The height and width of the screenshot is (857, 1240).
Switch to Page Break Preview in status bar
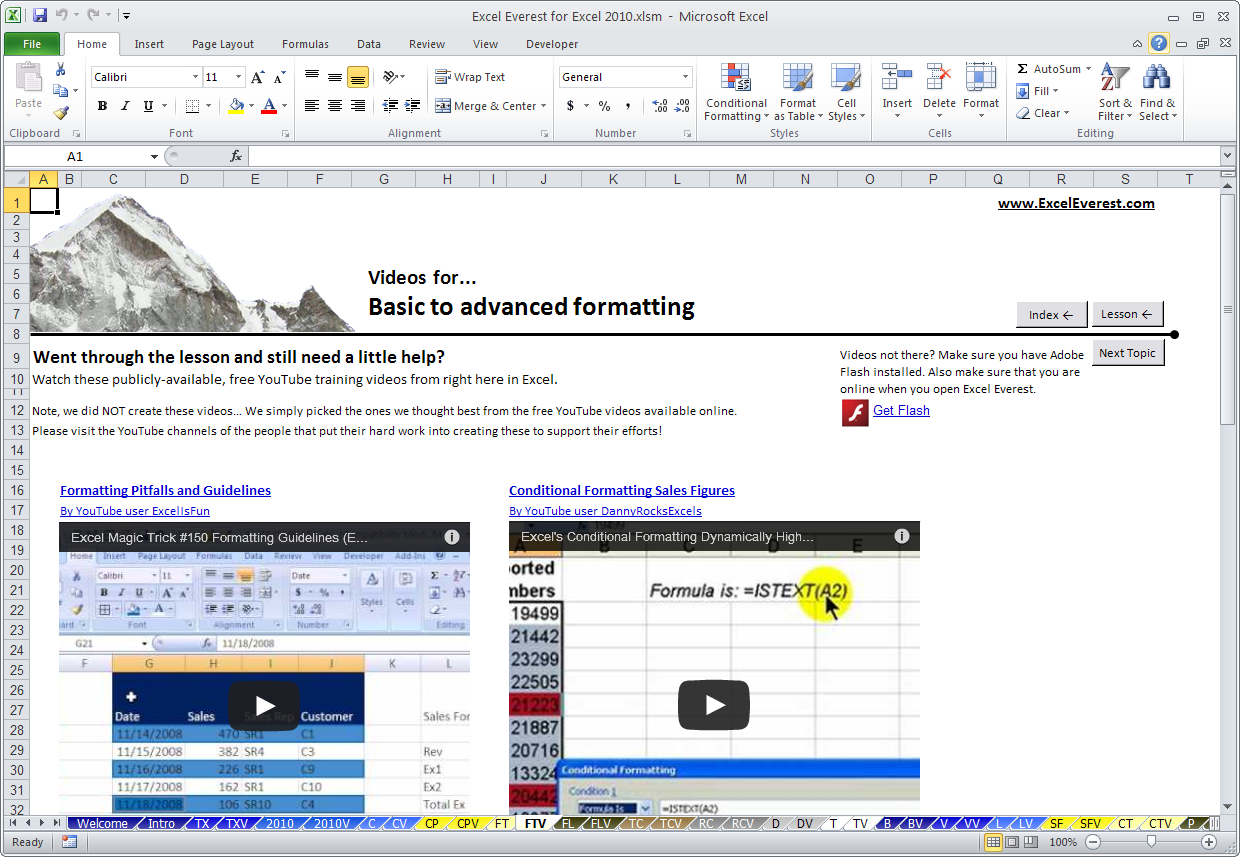[1031, 842]
